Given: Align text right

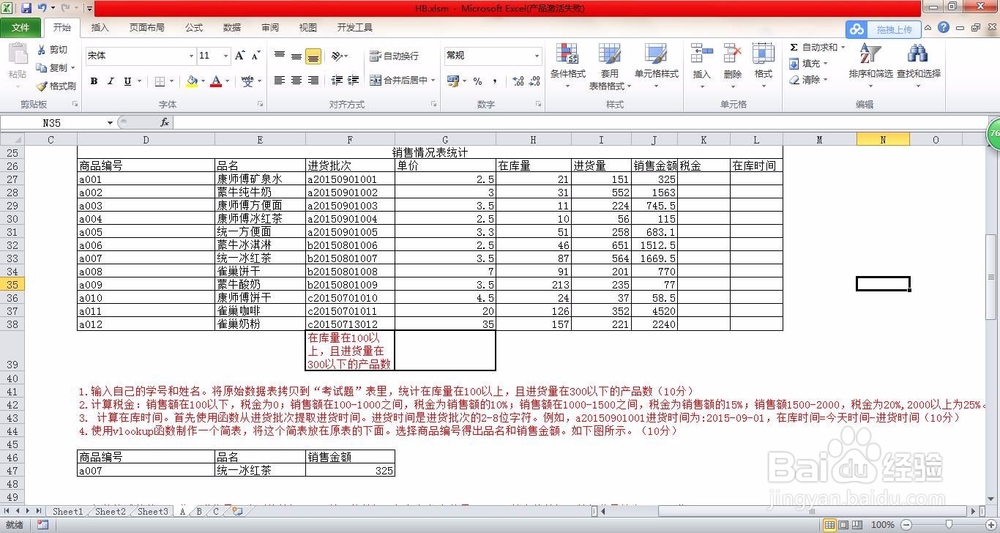Looking at the screenshot, I should 313,80.
